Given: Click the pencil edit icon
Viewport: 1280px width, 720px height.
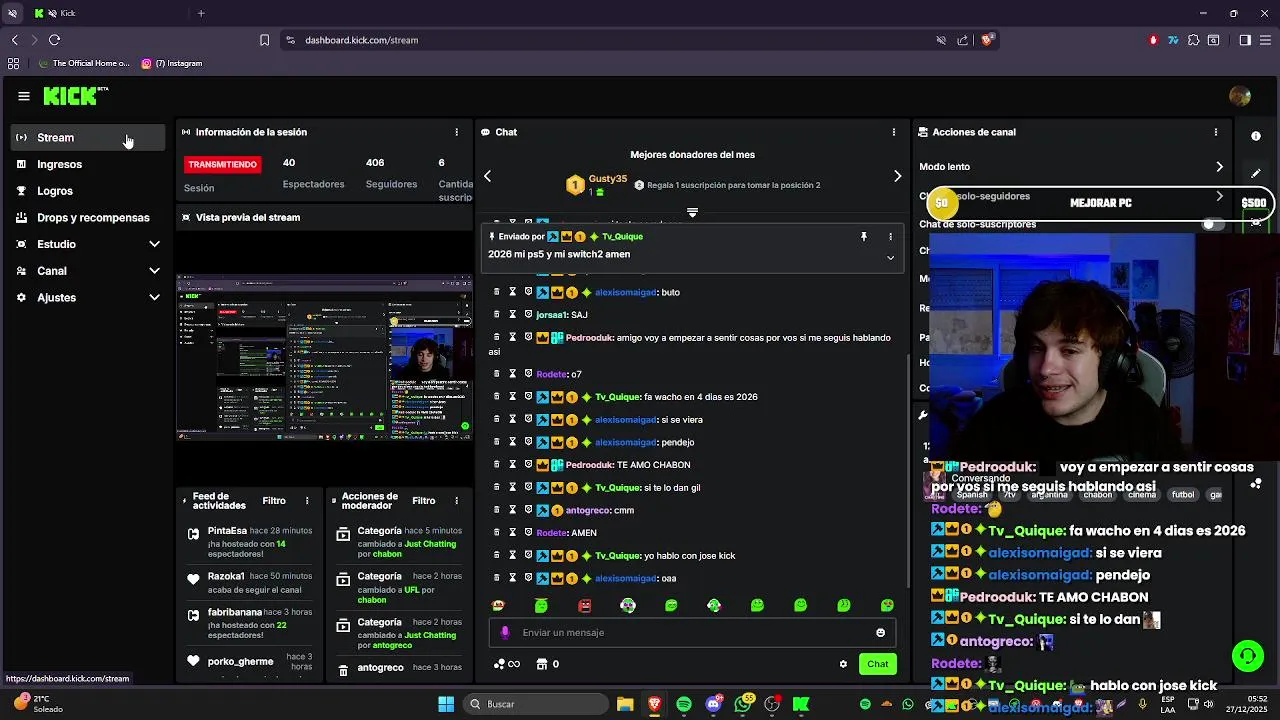Looking at the screenshot, I should point(1256,174).
